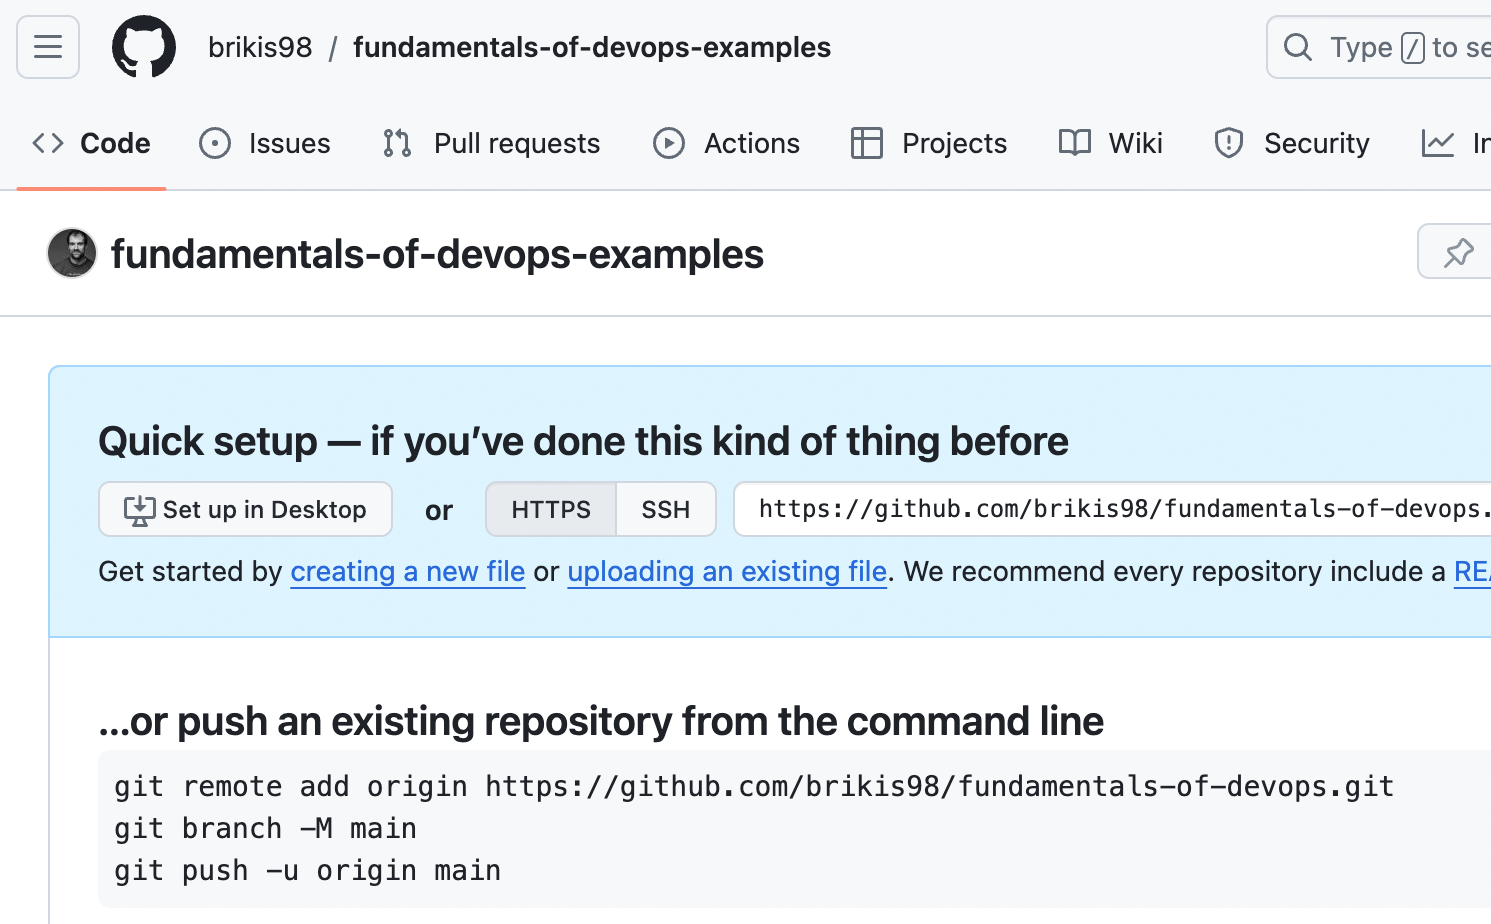The image size is (1491, 924).
Task: Click the Pull requests branch icon
Action: click(397, 143)
